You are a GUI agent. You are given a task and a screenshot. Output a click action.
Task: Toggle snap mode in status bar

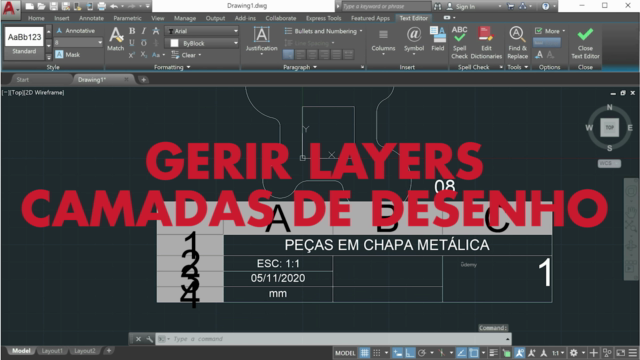point(377,353)
